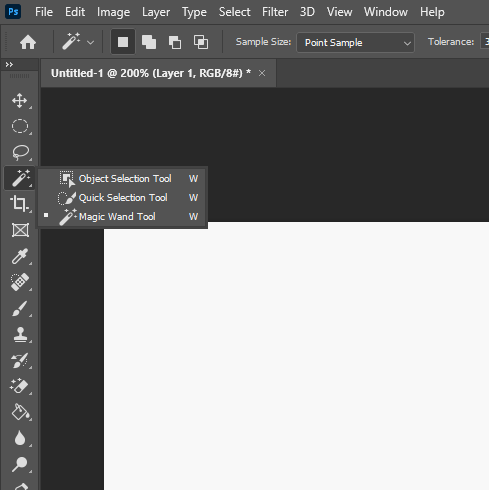Select the Dodge tool
This screenshot has height=490, width=489.
coord(20,464)
